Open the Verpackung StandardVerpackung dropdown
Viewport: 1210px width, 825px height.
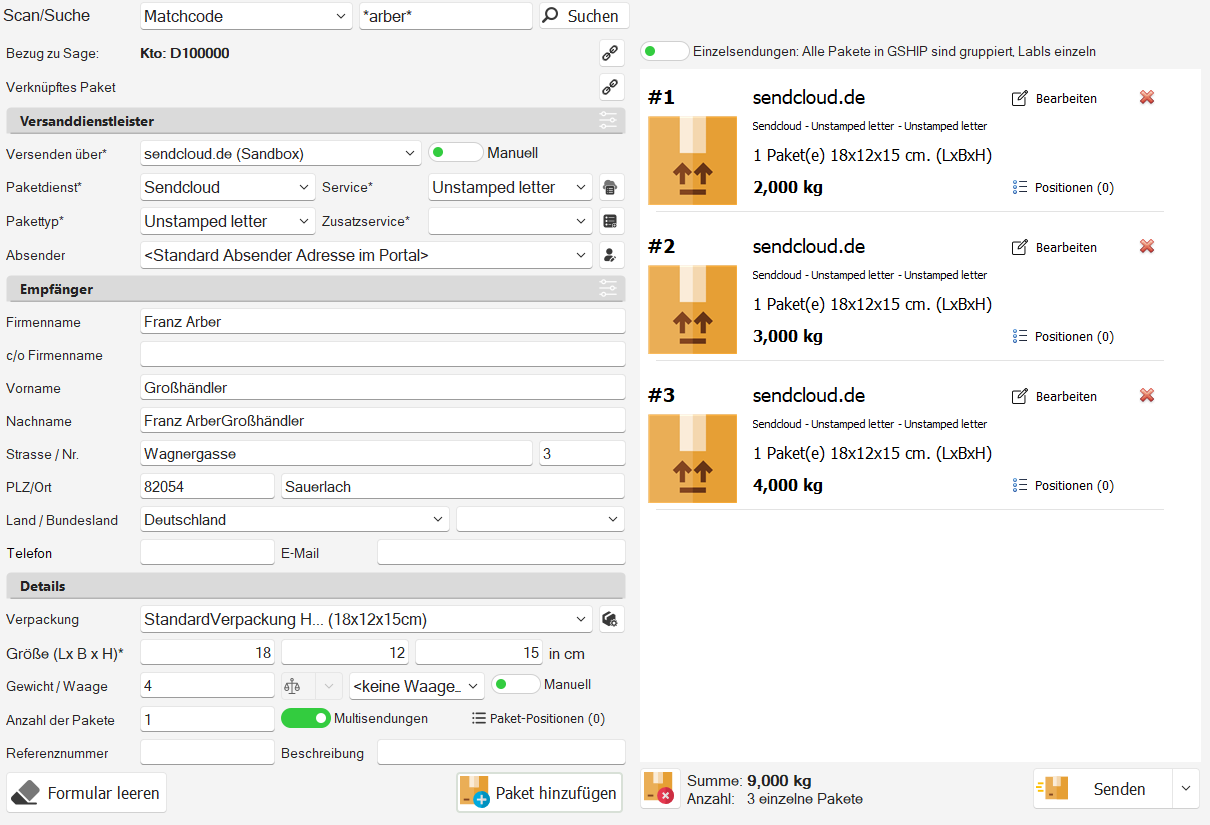366,619
